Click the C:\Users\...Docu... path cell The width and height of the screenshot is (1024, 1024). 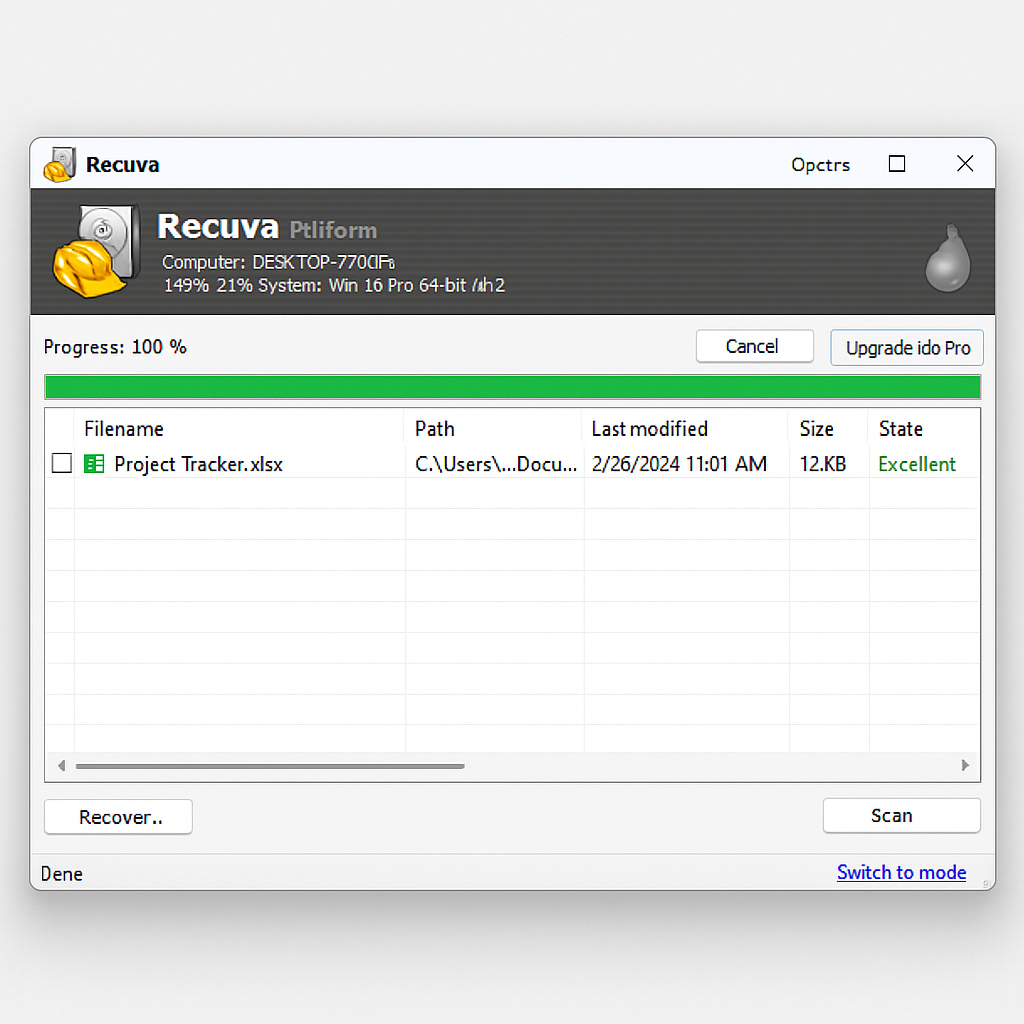click(496, 464)
